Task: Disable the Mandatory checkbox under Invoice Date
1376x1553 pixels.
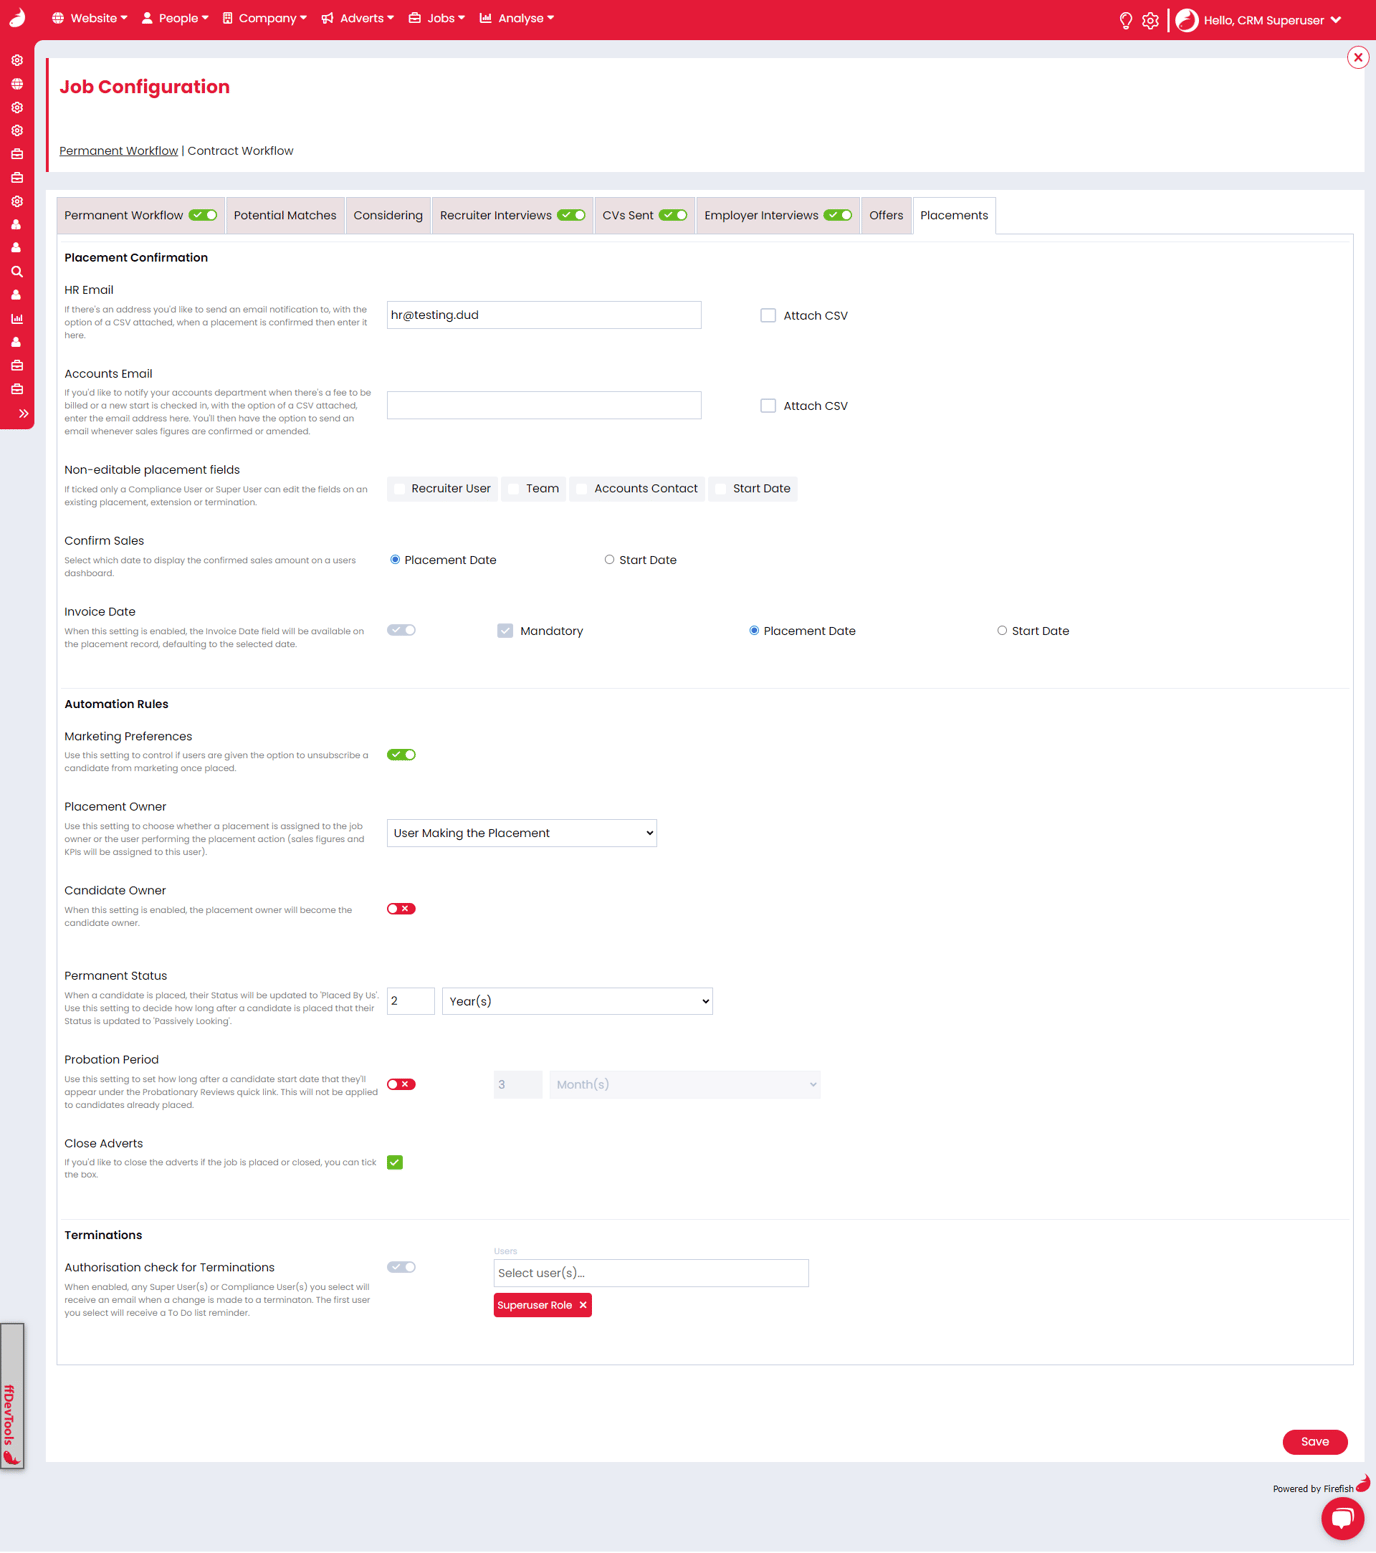Action: pos(505,630)
